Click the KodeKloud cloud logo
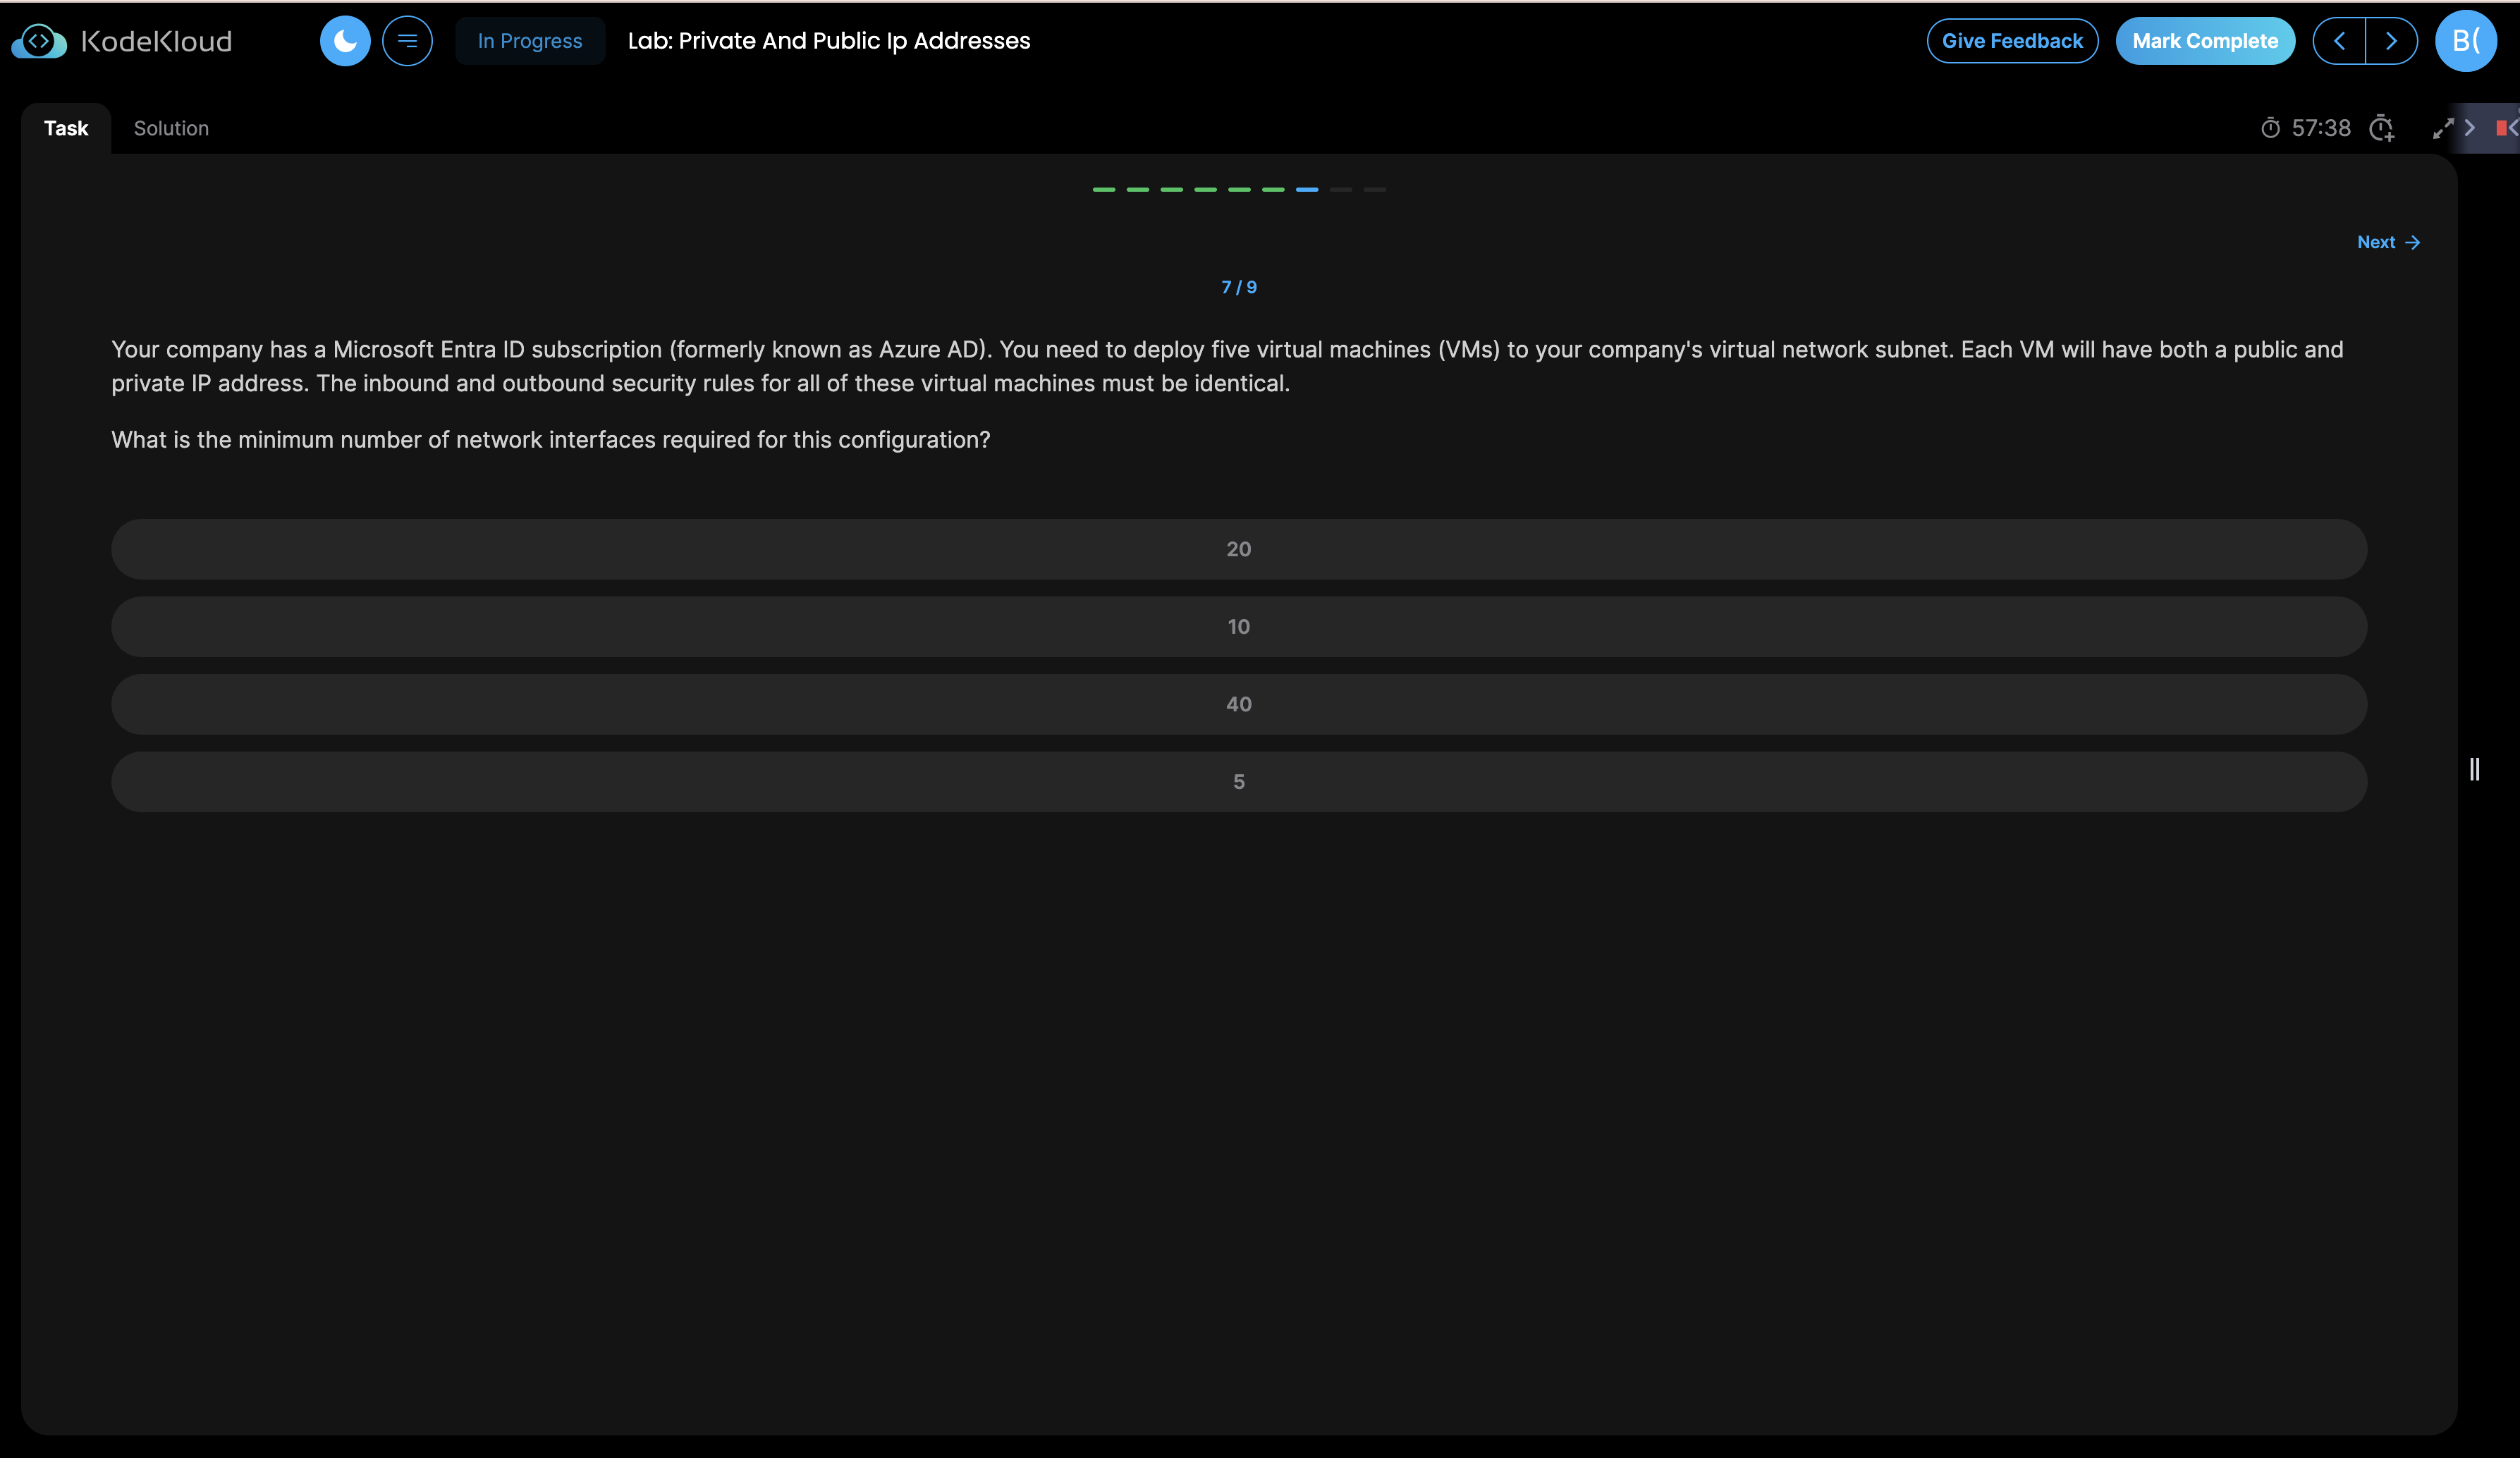This screenshot has width=2520, height=1458. pos(39,41)
